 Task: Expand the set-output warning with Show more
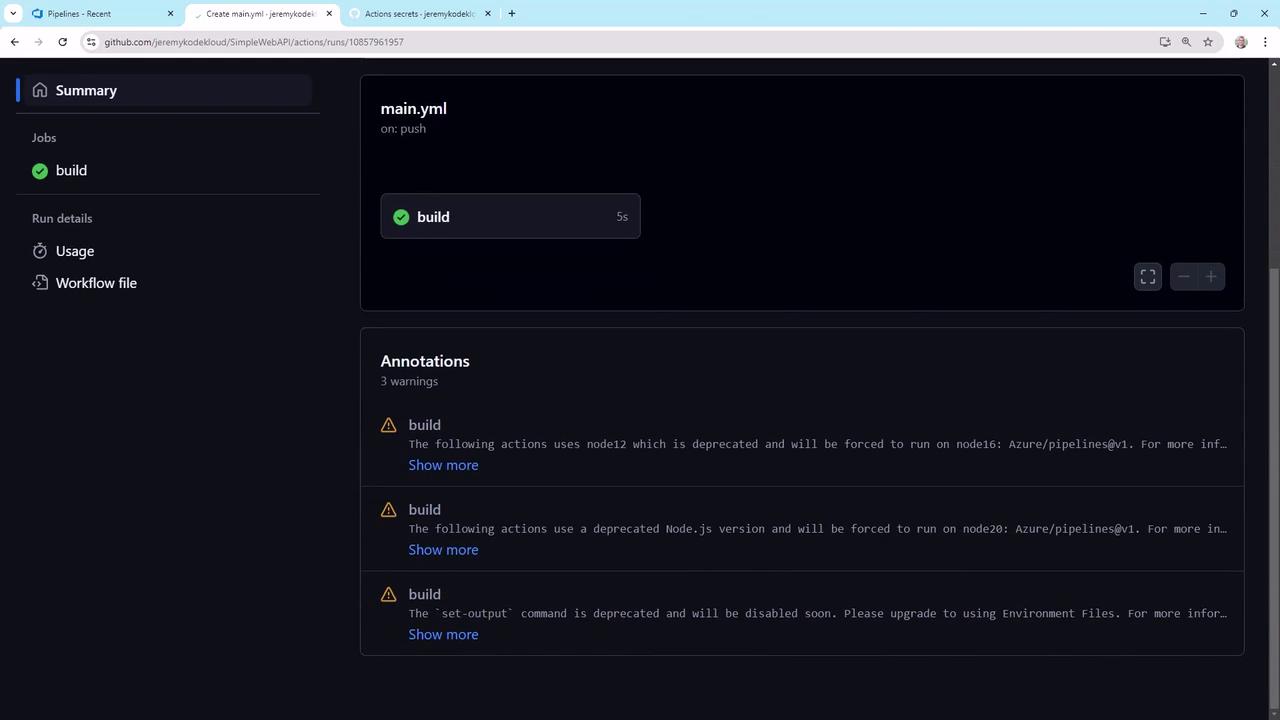click(443, 635)
